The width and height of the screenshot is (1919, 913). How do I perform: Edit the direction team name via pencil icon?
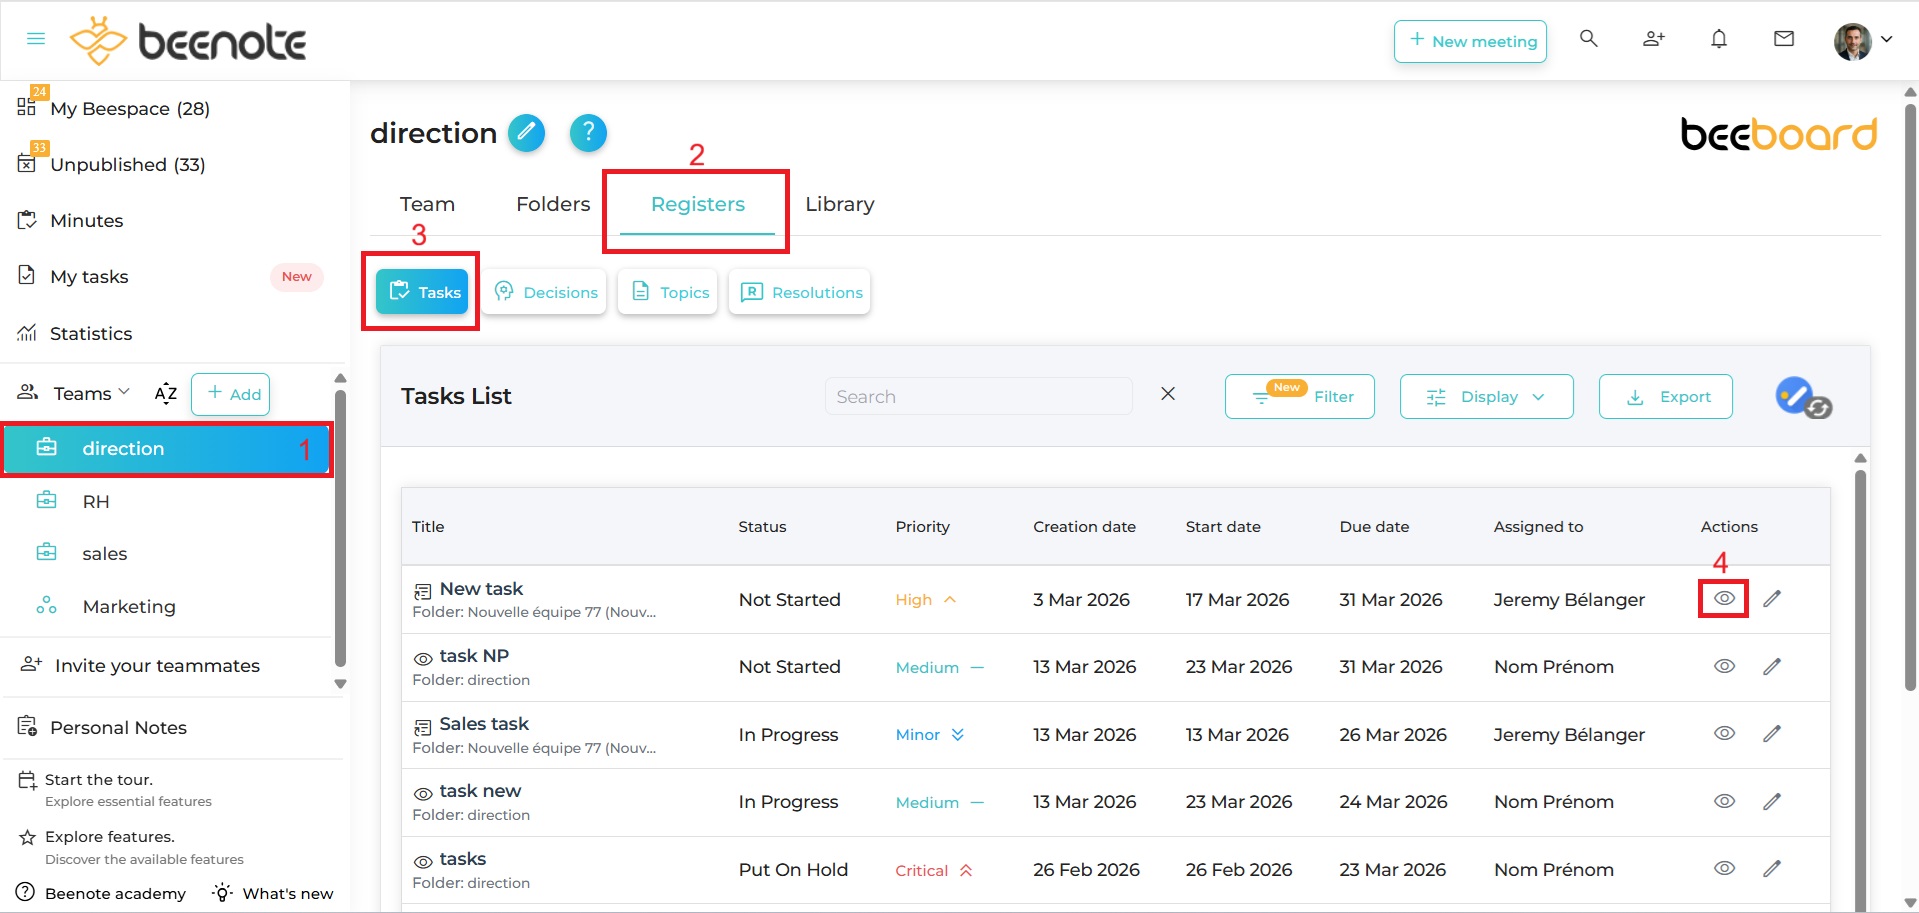pyautogui.click(x=526, y=132)
